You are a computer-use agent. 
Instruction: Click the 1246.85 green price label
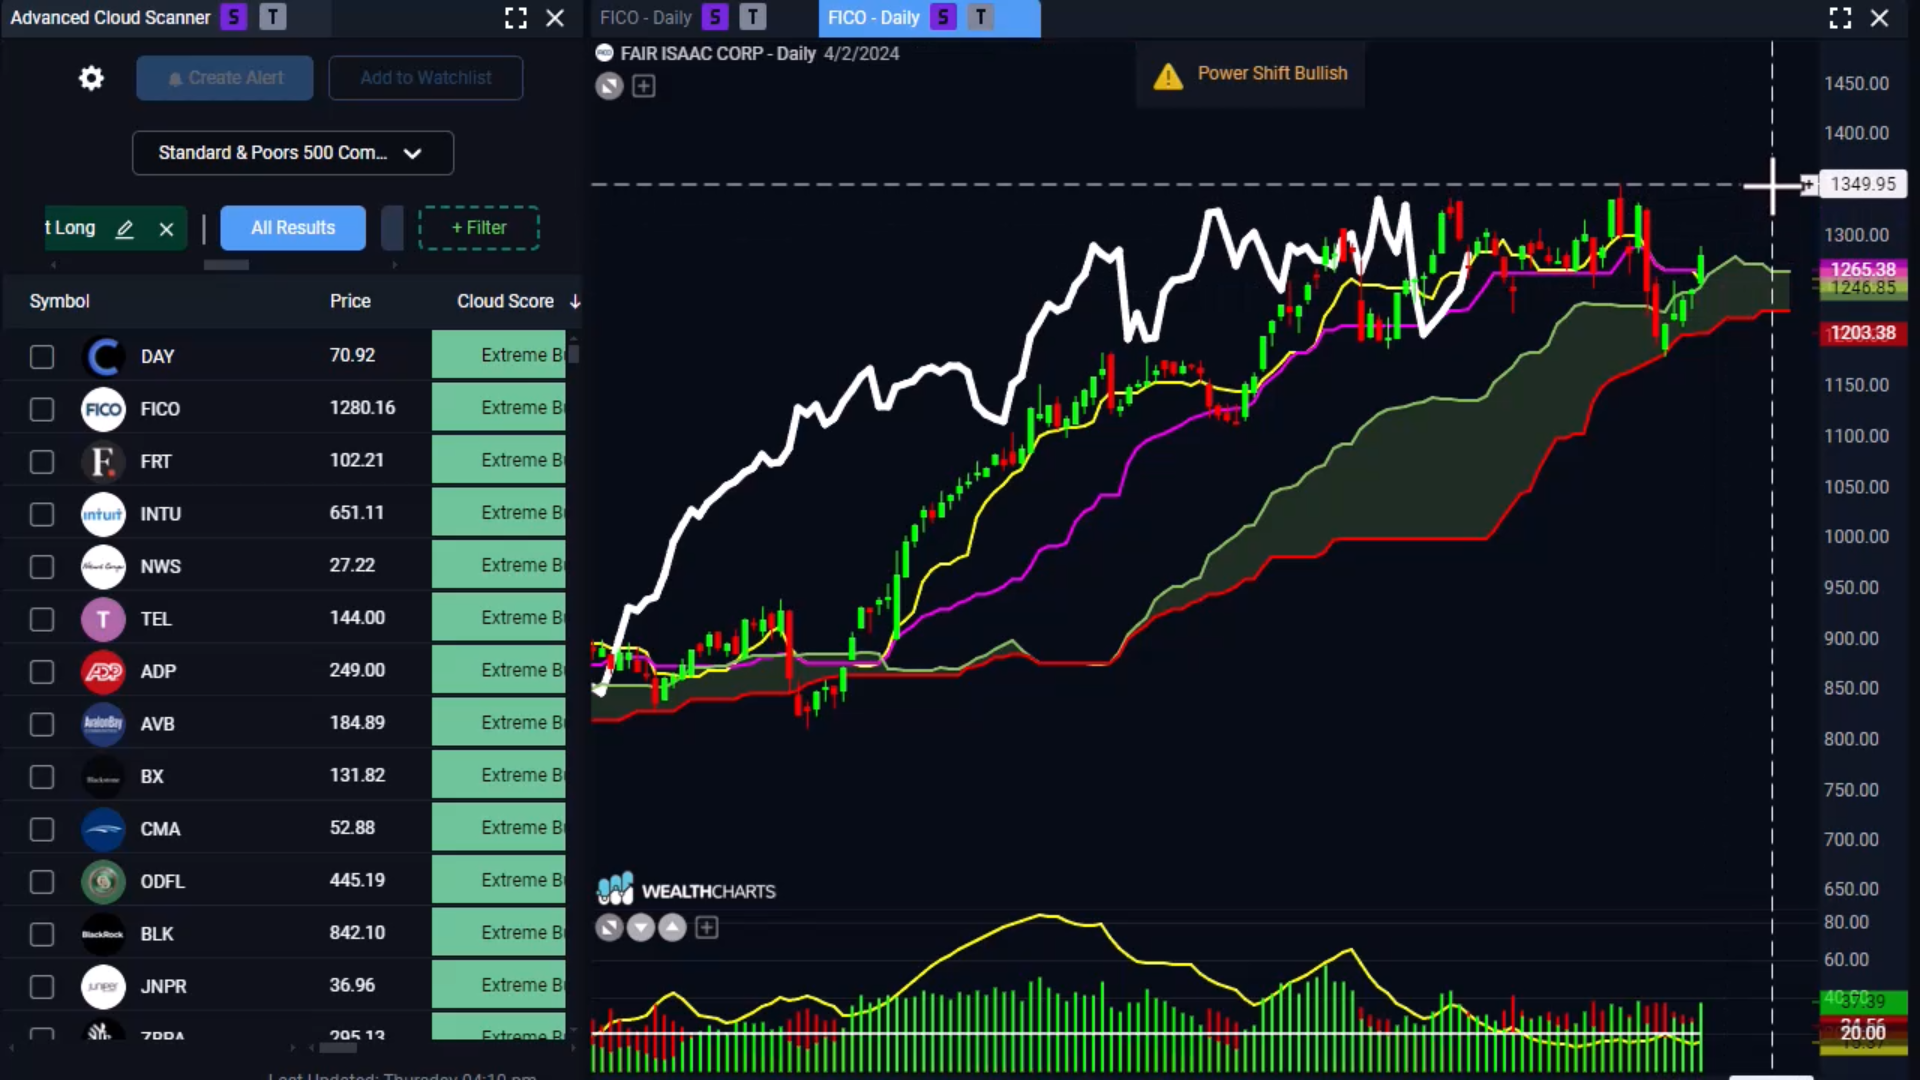click(x=1863, y=288)
